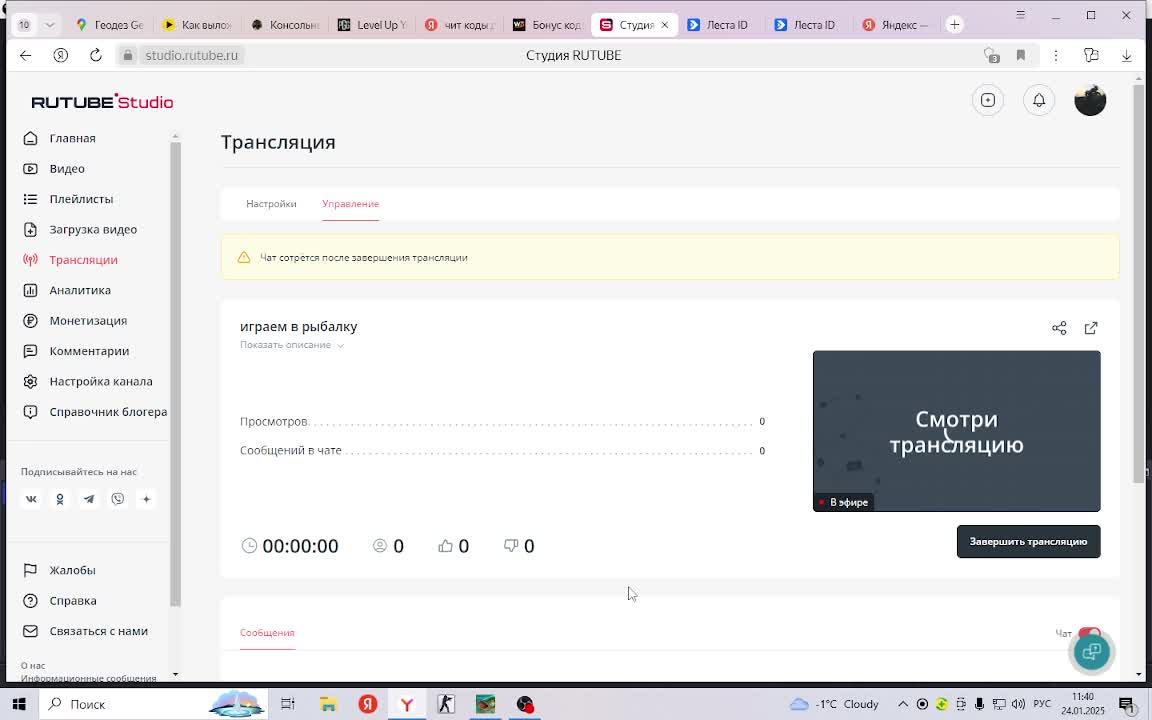Click the studio.rutube.ru address field
This screenshot has width=1152, height=720.
point(191,55)
